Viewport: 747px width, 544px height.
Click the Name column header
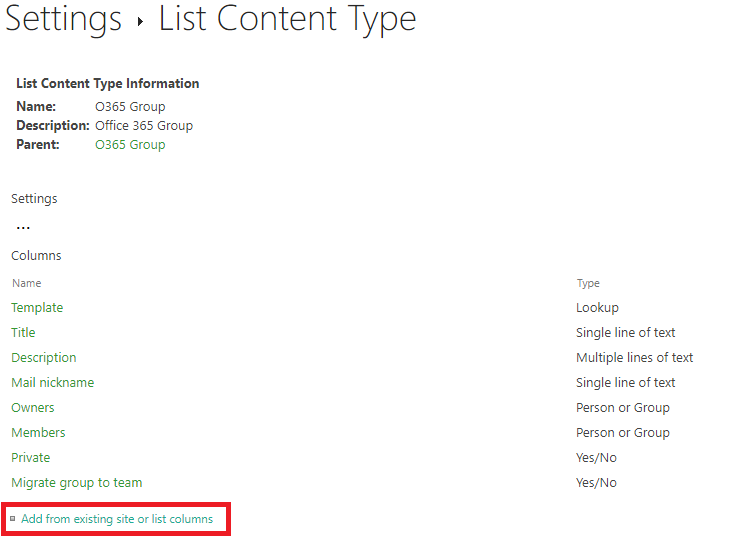(27, 283)
